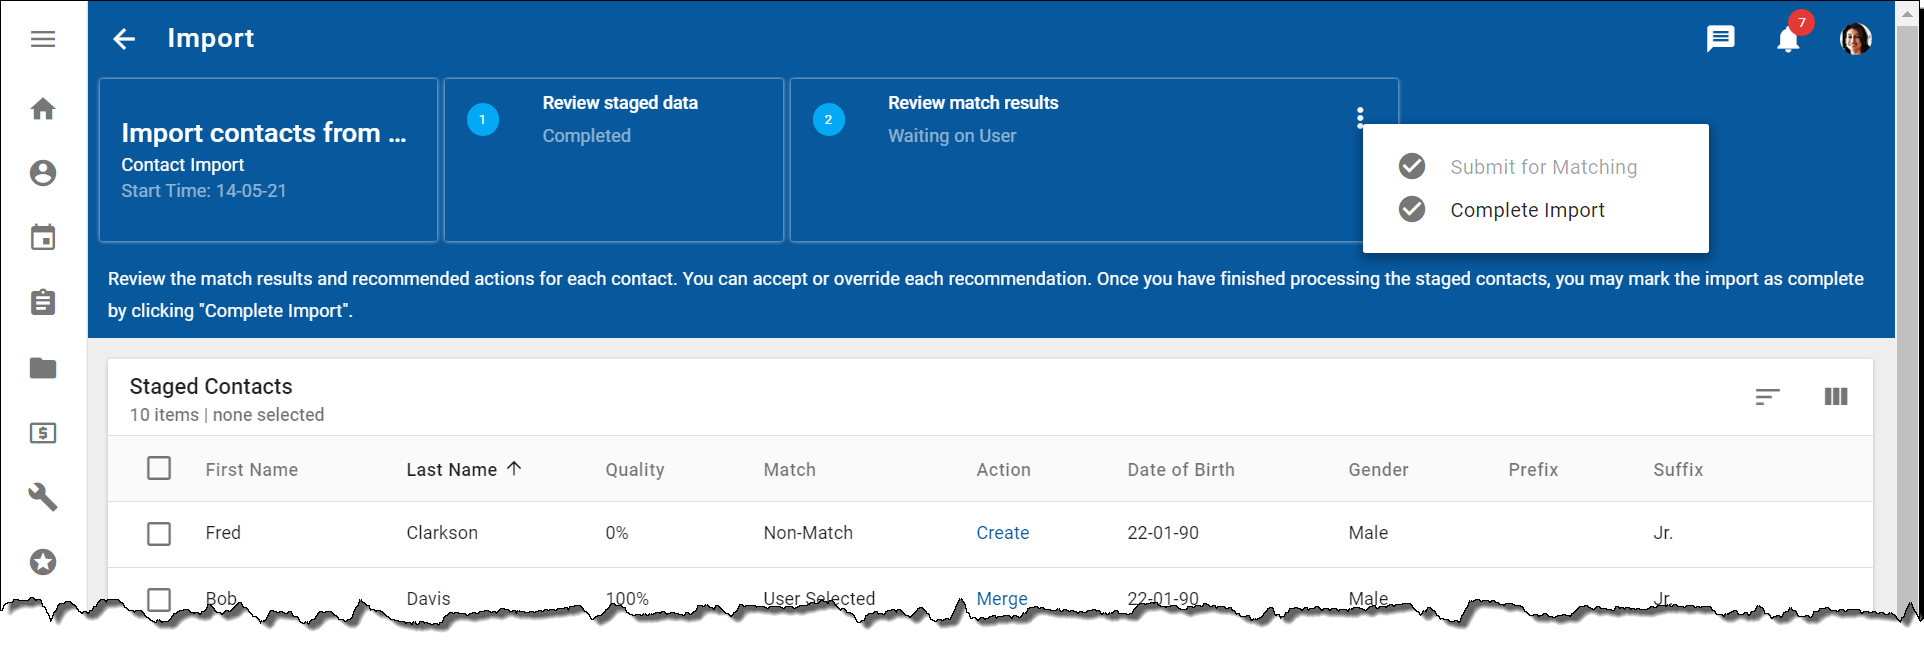Open the chat messages icon
1924x645 pixels.
[x=1720, y=39]
